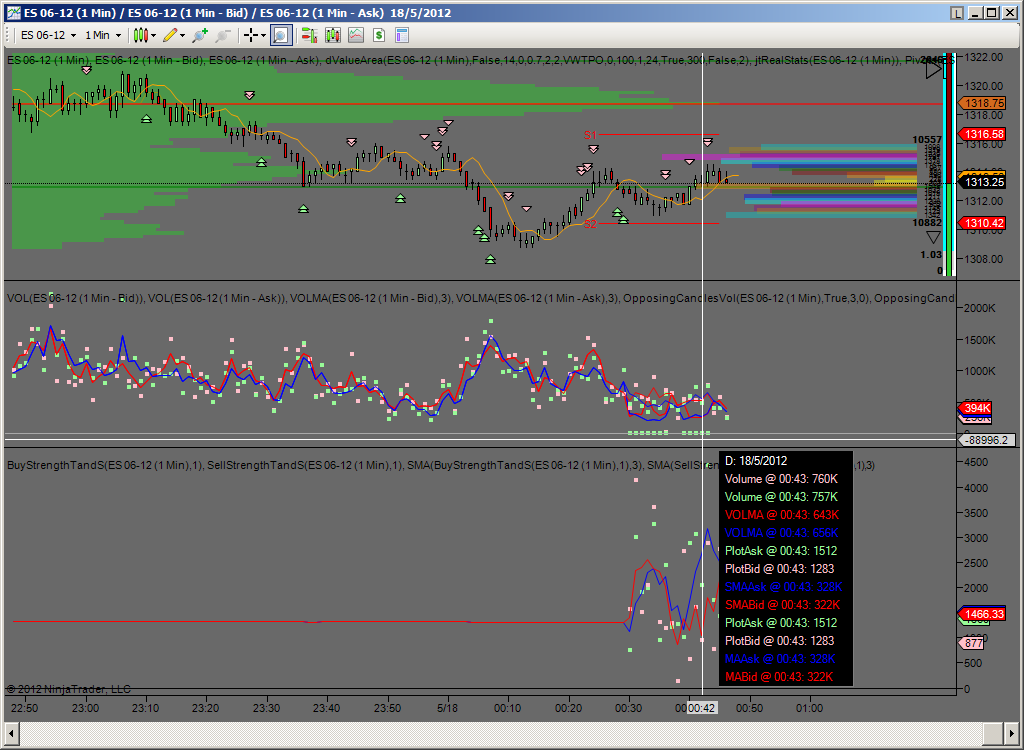This screenshot has height=750, width=1024.
Task: Click the right-pointing triangle marker near 1322.00
Action: 933,70
